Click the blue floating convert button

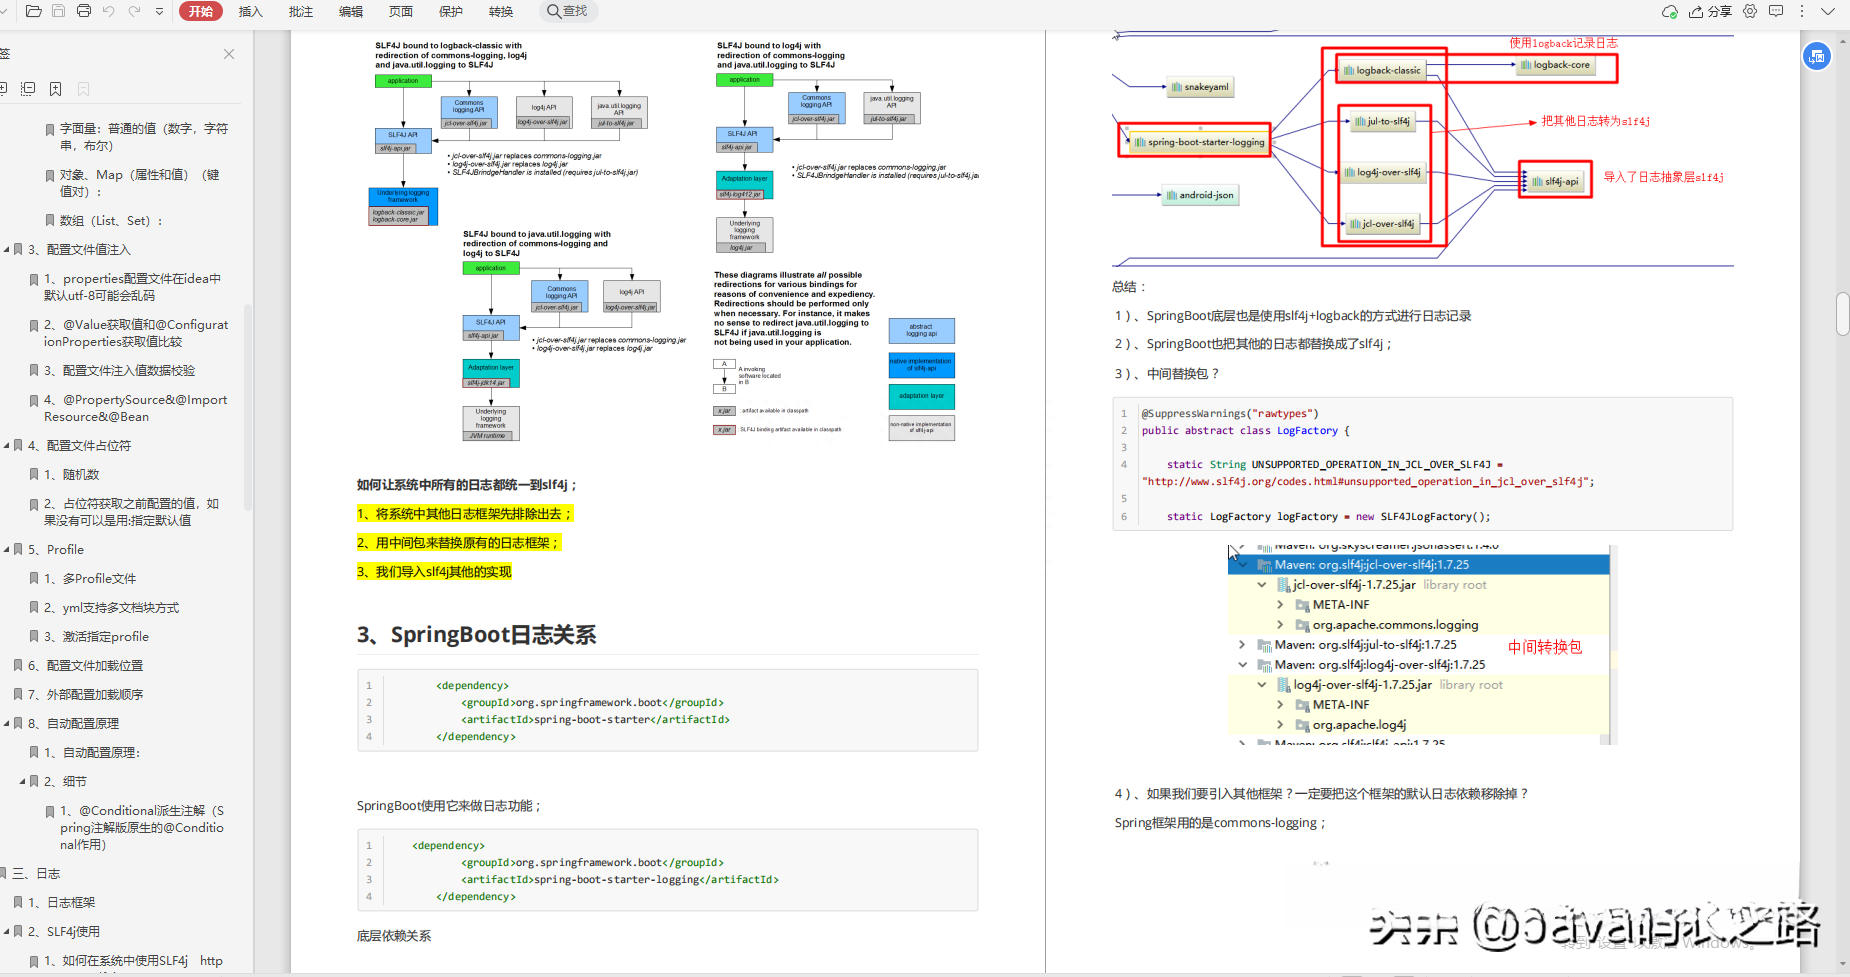pos(1817,56)
